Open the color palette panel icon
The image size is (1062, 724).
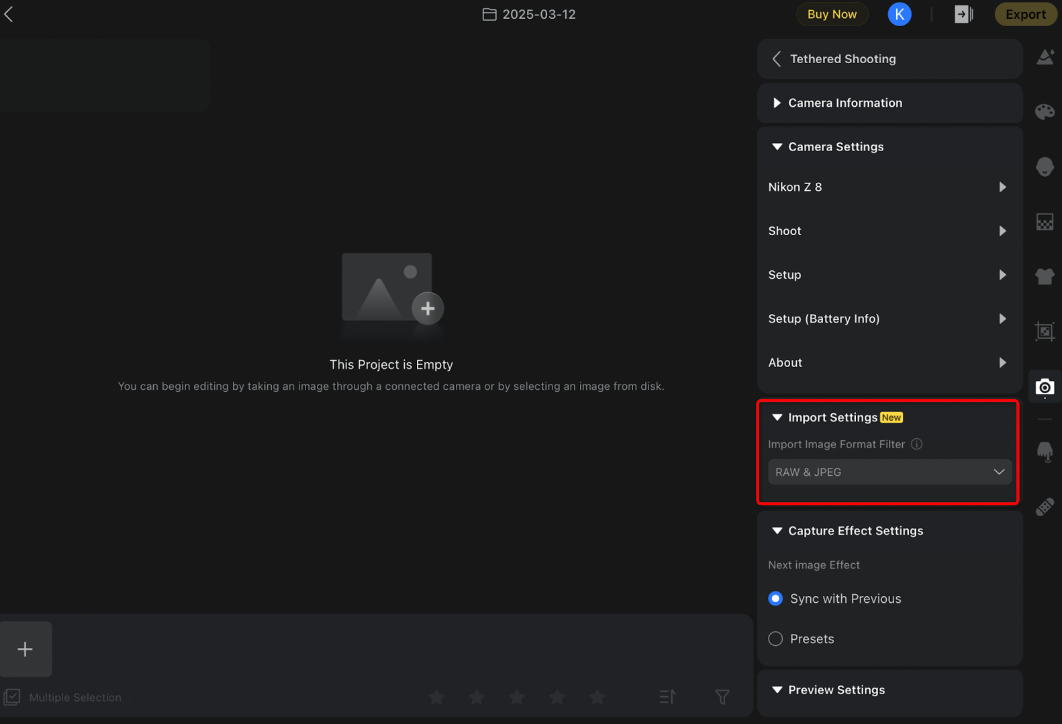click(x=1044, y=112)
